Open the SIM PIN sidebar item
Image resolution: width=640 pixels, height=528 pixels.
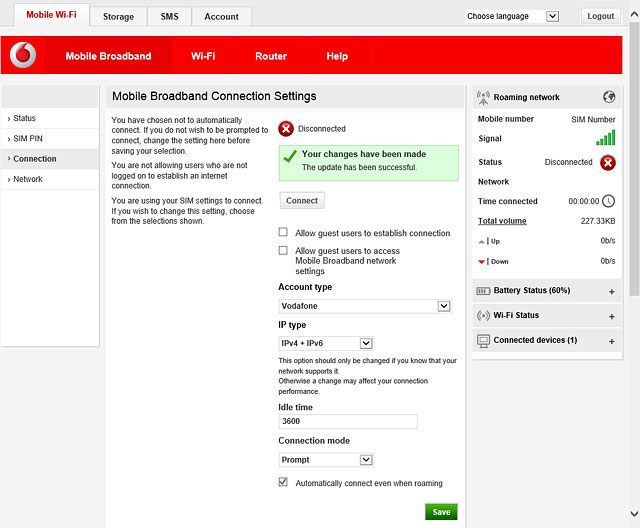coord(50,139)
